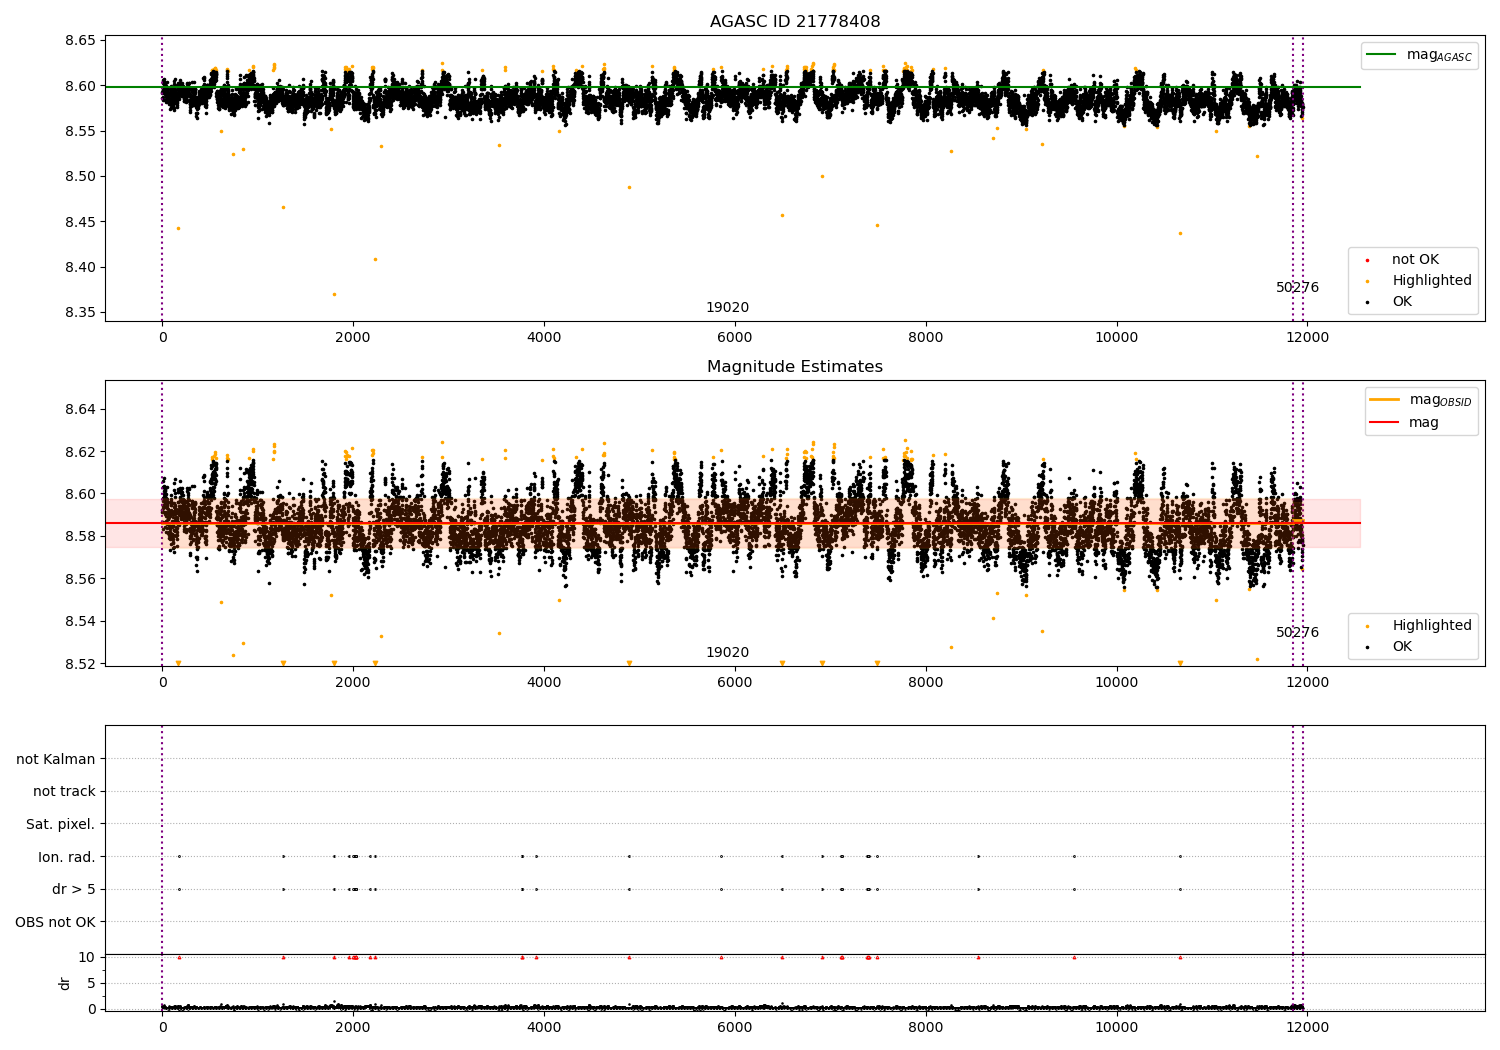Click "OK" in the Magnitude Estimates lower legend

coord(1402,647)
